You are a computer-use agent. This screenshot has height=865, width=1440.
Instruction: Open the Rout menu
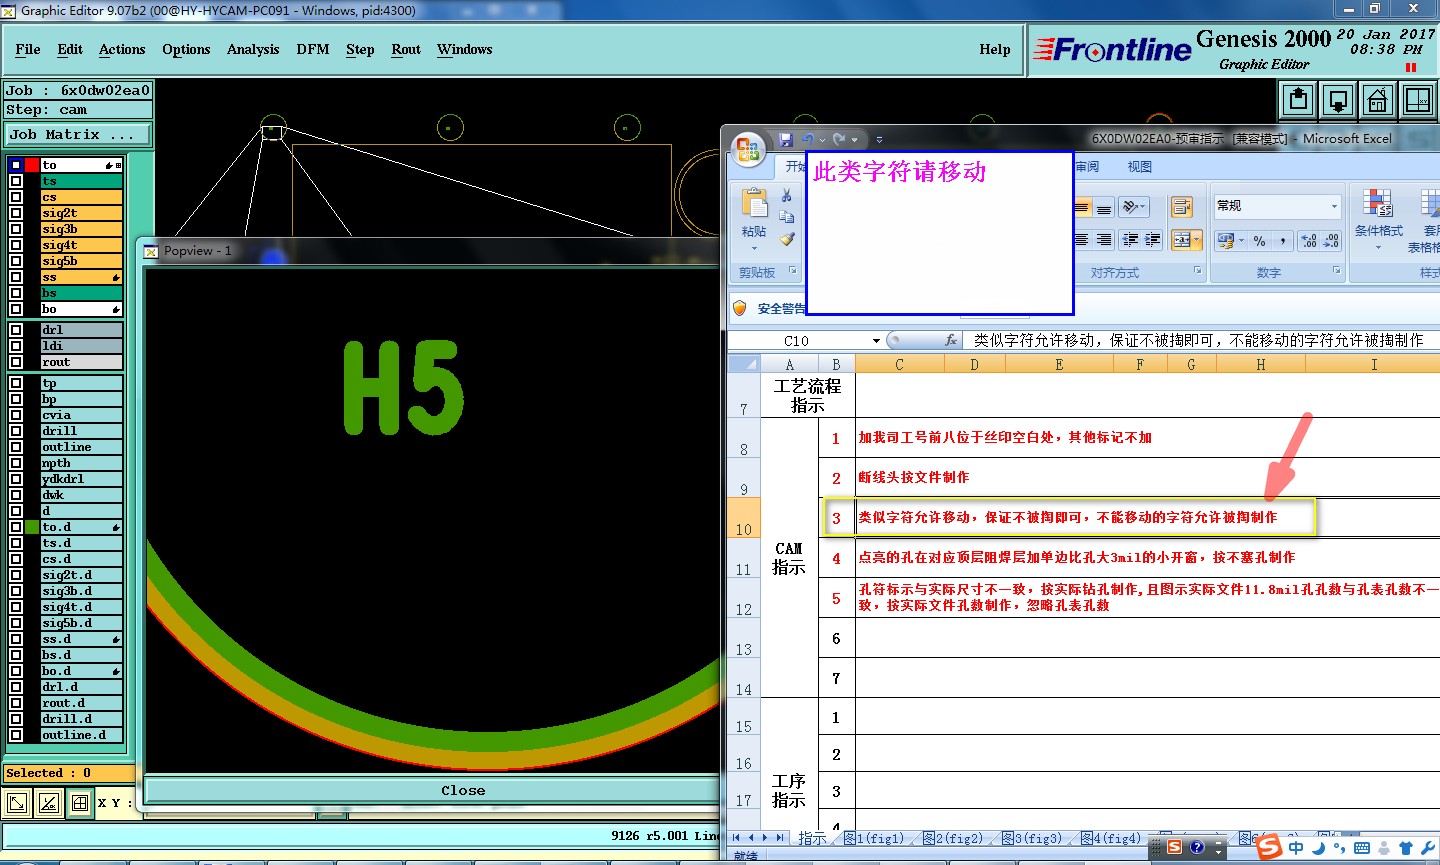pyautogui.click(x=406, y=49)
